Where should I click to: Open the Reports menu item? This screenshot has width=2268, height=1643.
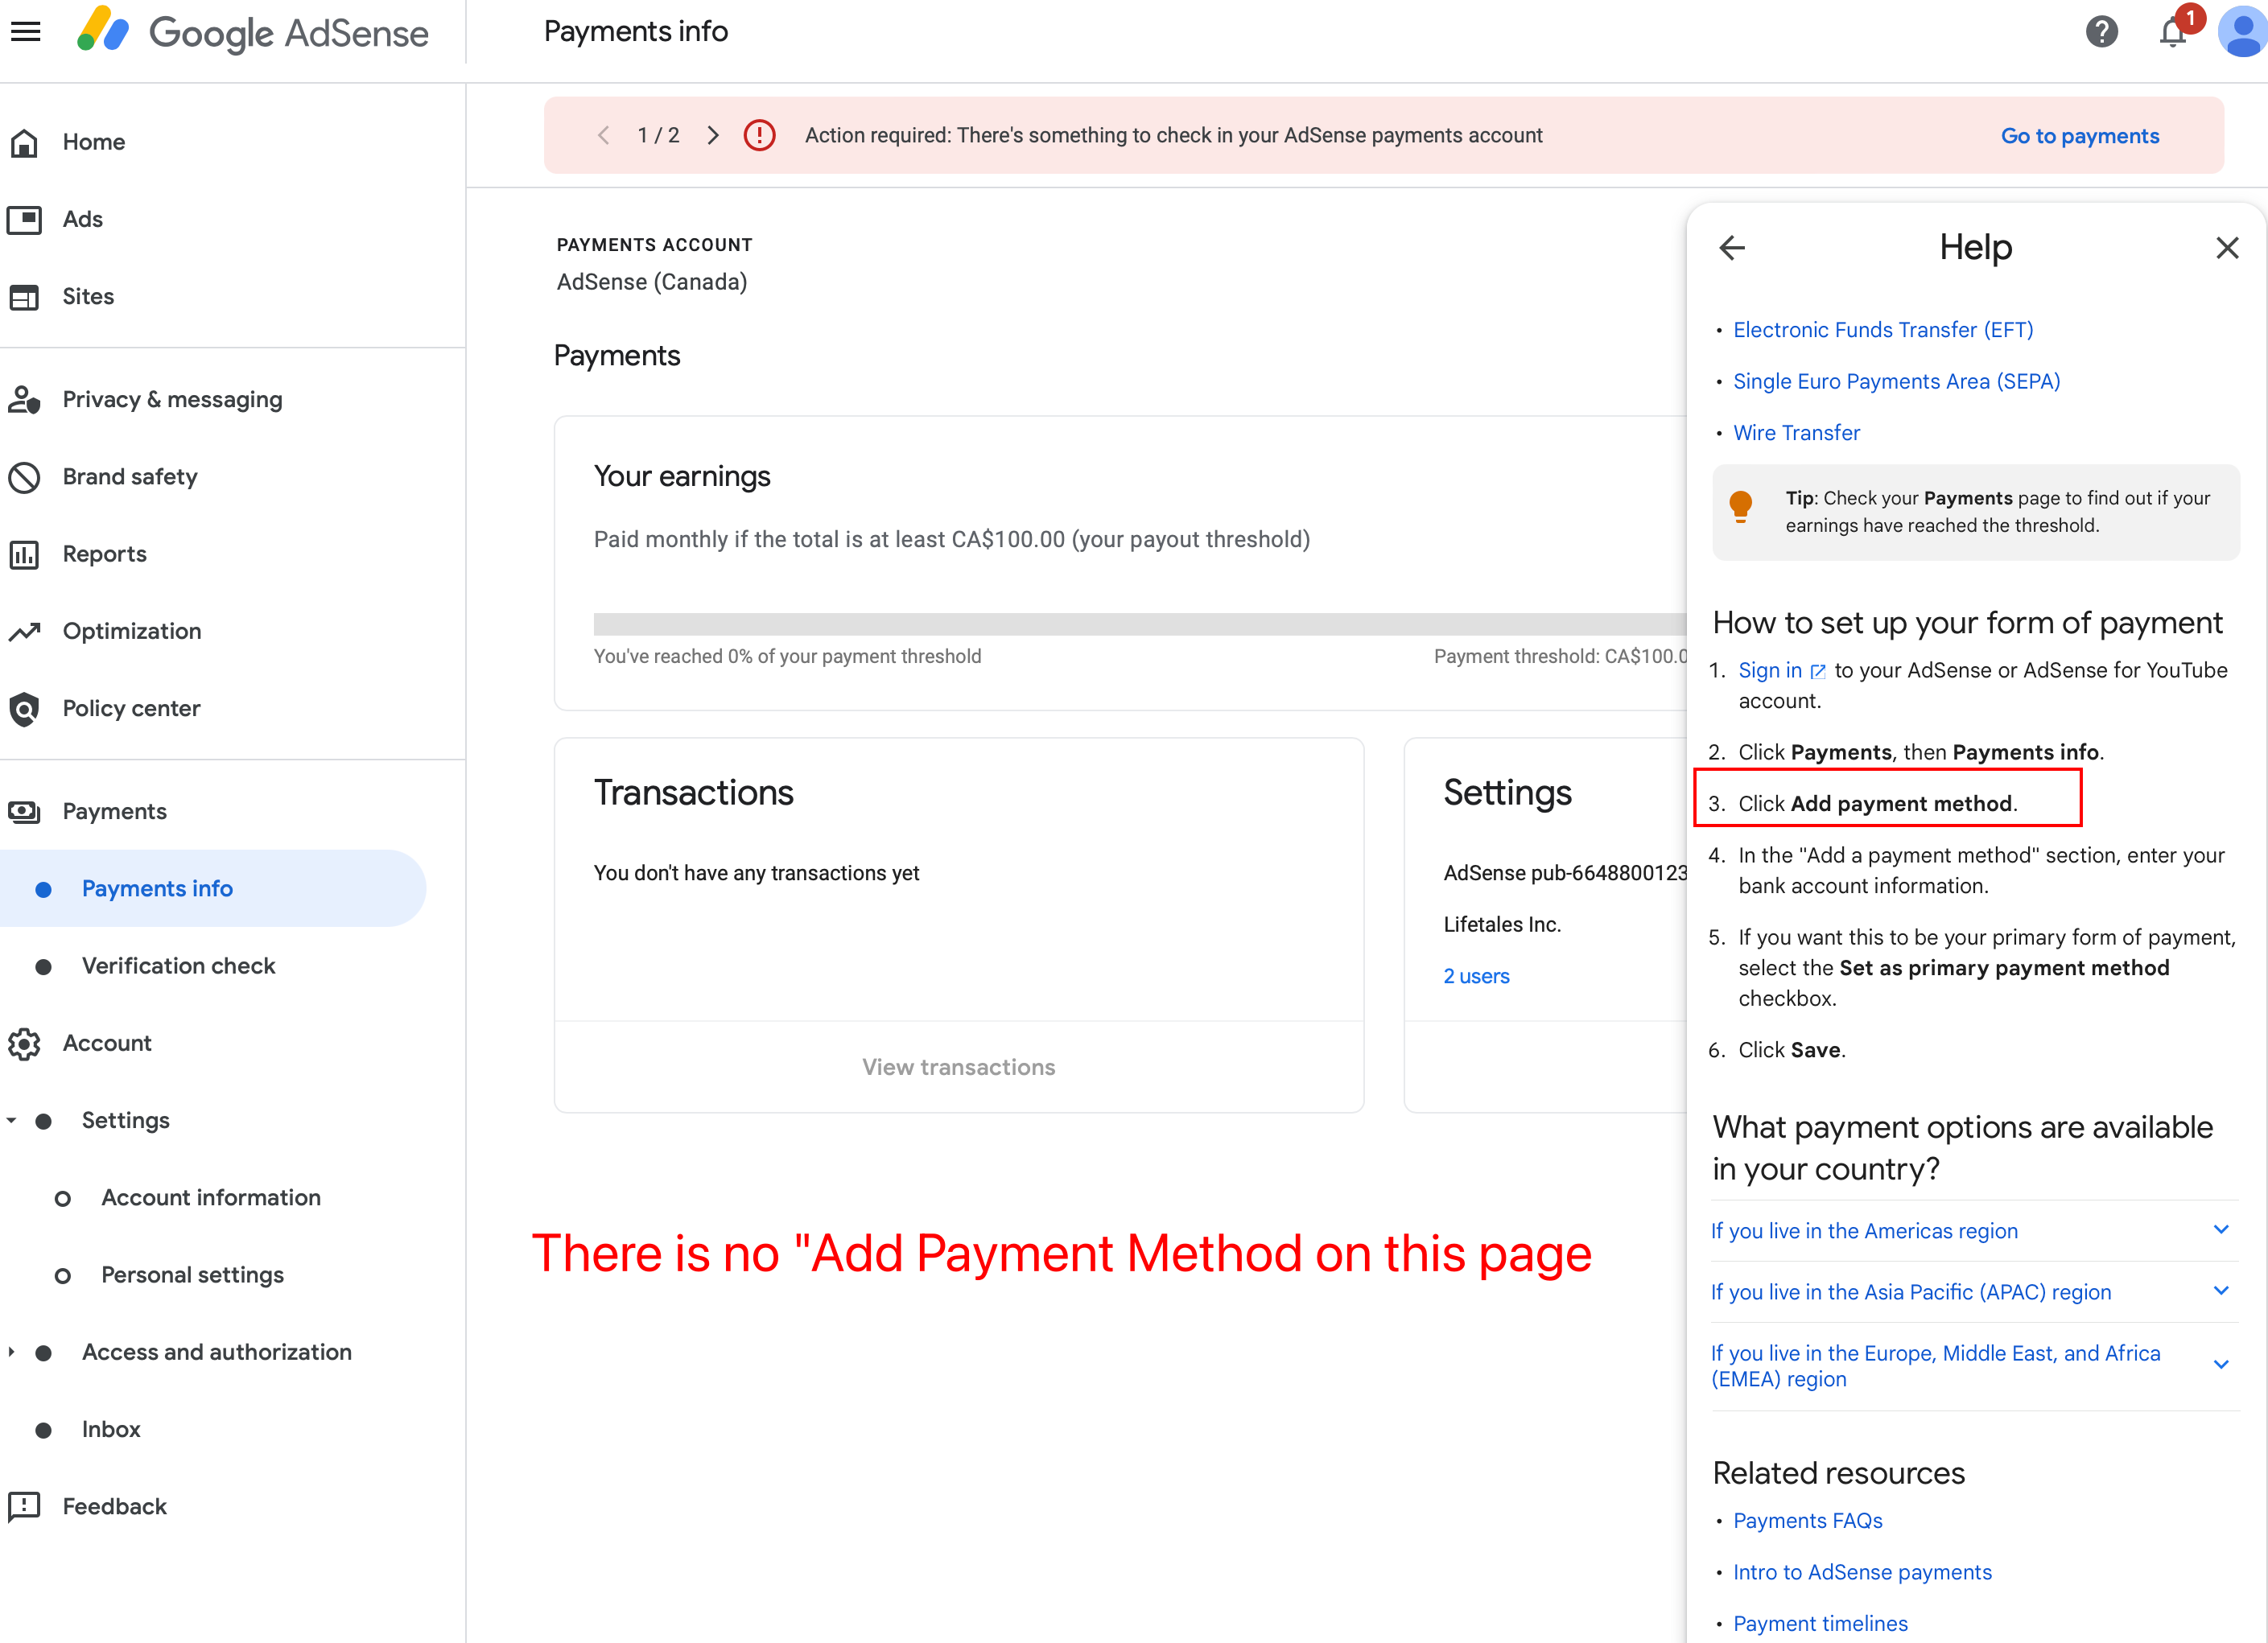click(104, 554)
